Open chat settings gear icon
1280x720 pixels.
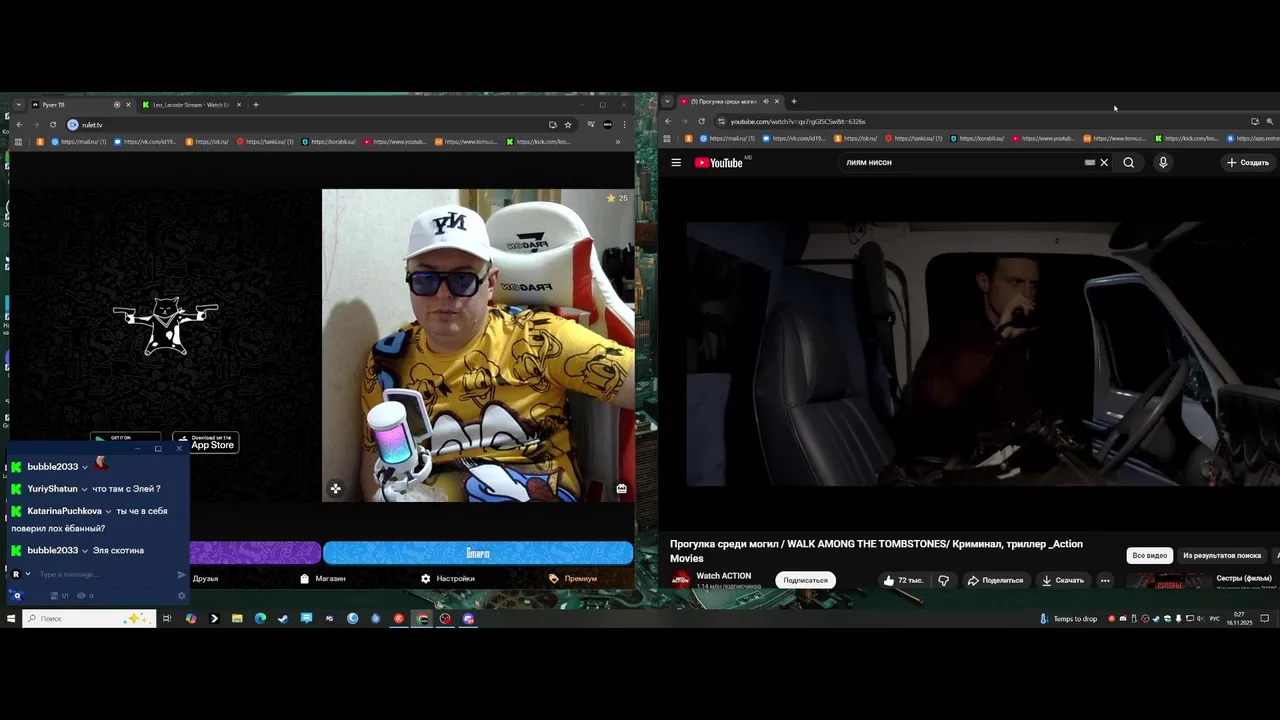181,596
